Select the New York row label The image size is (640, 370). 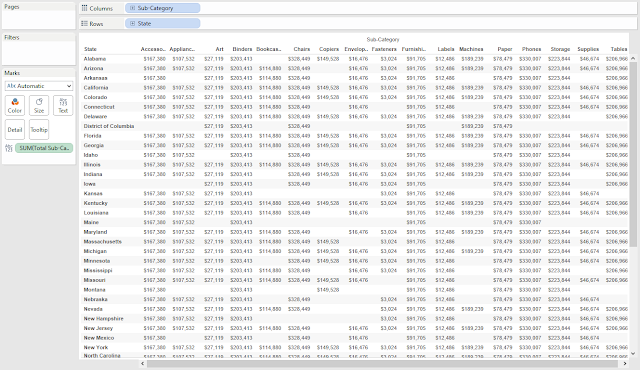click(x=96, y=348)
